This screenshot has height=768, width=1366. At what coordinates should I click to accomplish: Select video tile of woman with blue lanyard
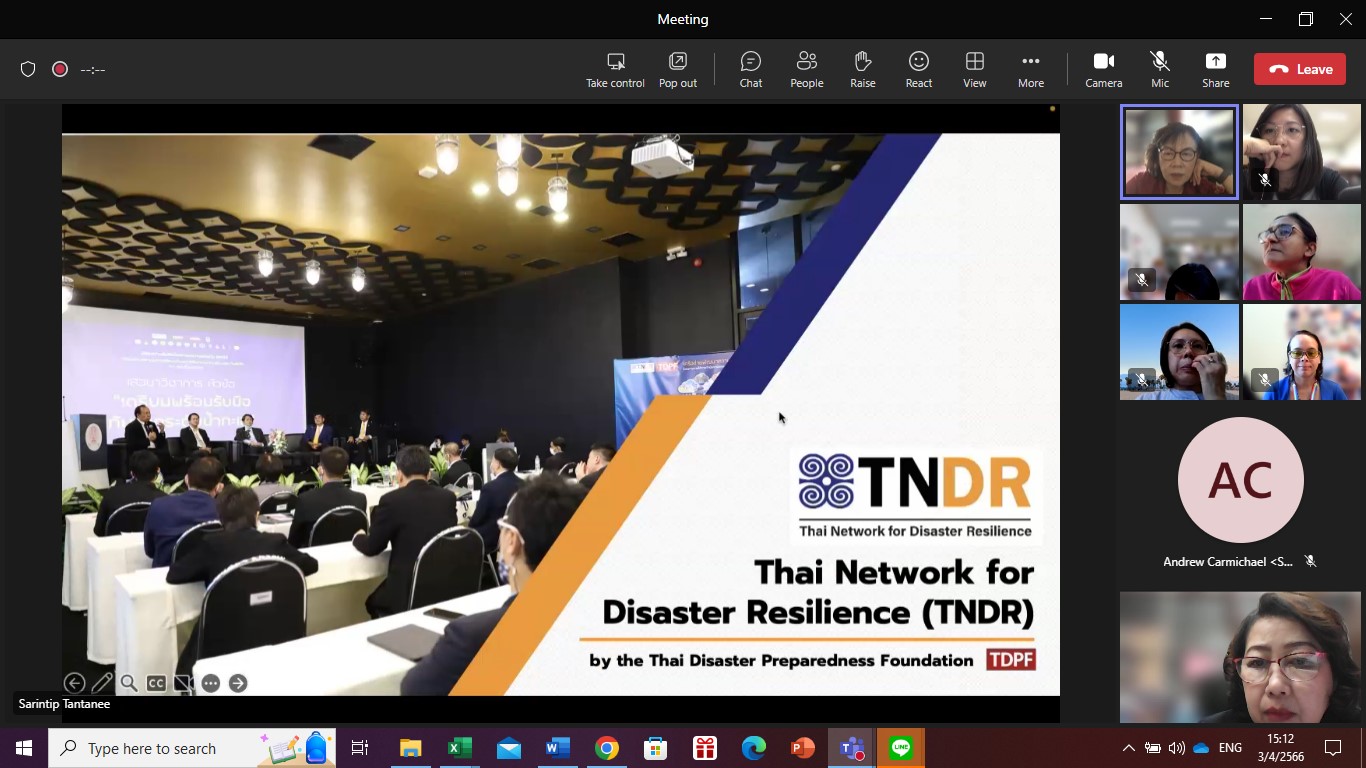click(x=1301, y=352)
